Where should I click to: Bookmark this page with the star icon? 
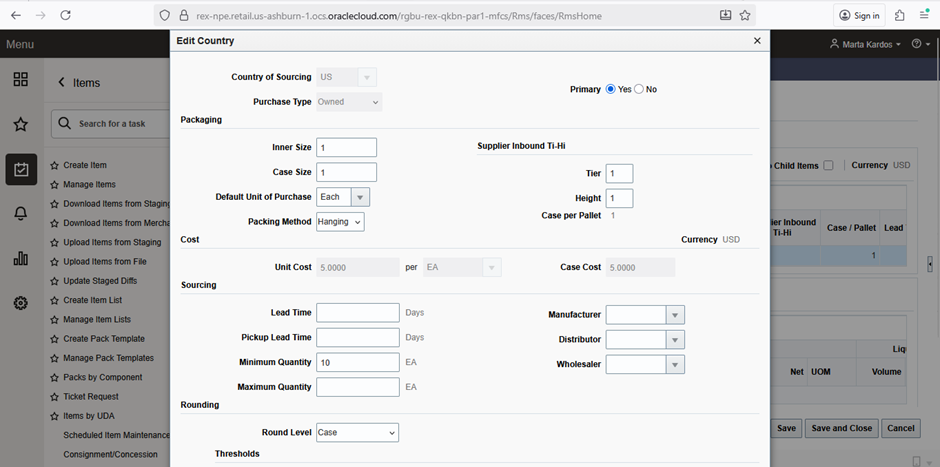(745, 15)
